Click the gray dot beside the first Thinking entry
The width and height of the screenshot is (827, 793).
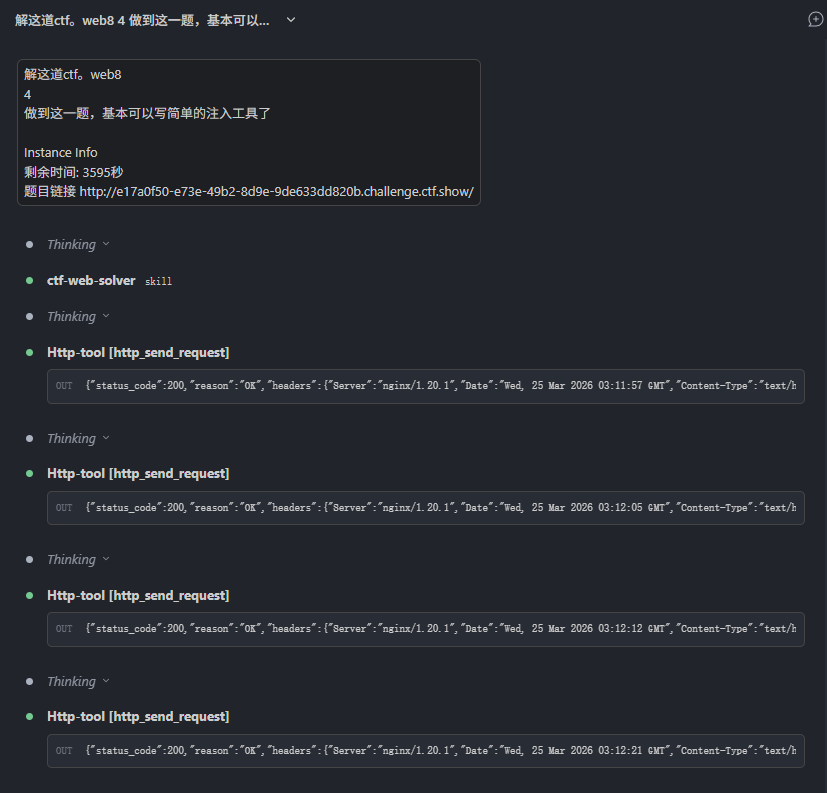pos(30,244)
